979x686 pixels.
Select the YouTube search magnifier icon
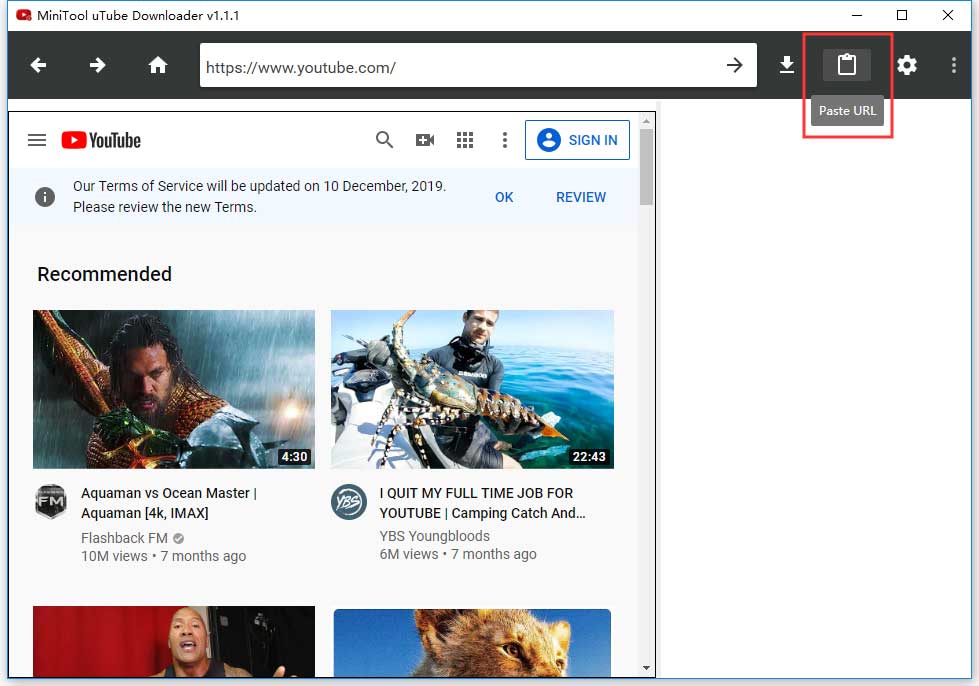pos(384,140)
